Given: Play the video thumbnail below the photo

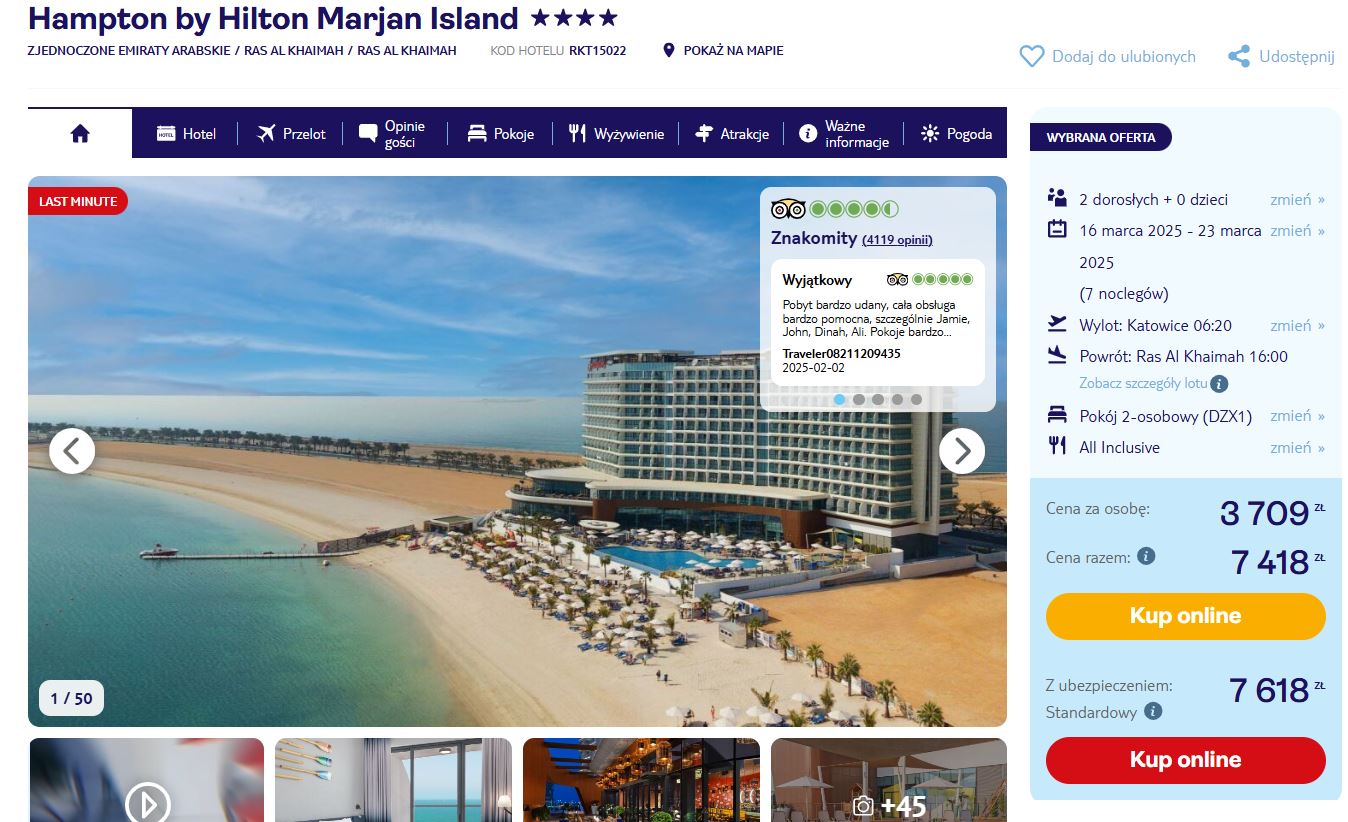Looking at the screenshot, I should point(147,802).
